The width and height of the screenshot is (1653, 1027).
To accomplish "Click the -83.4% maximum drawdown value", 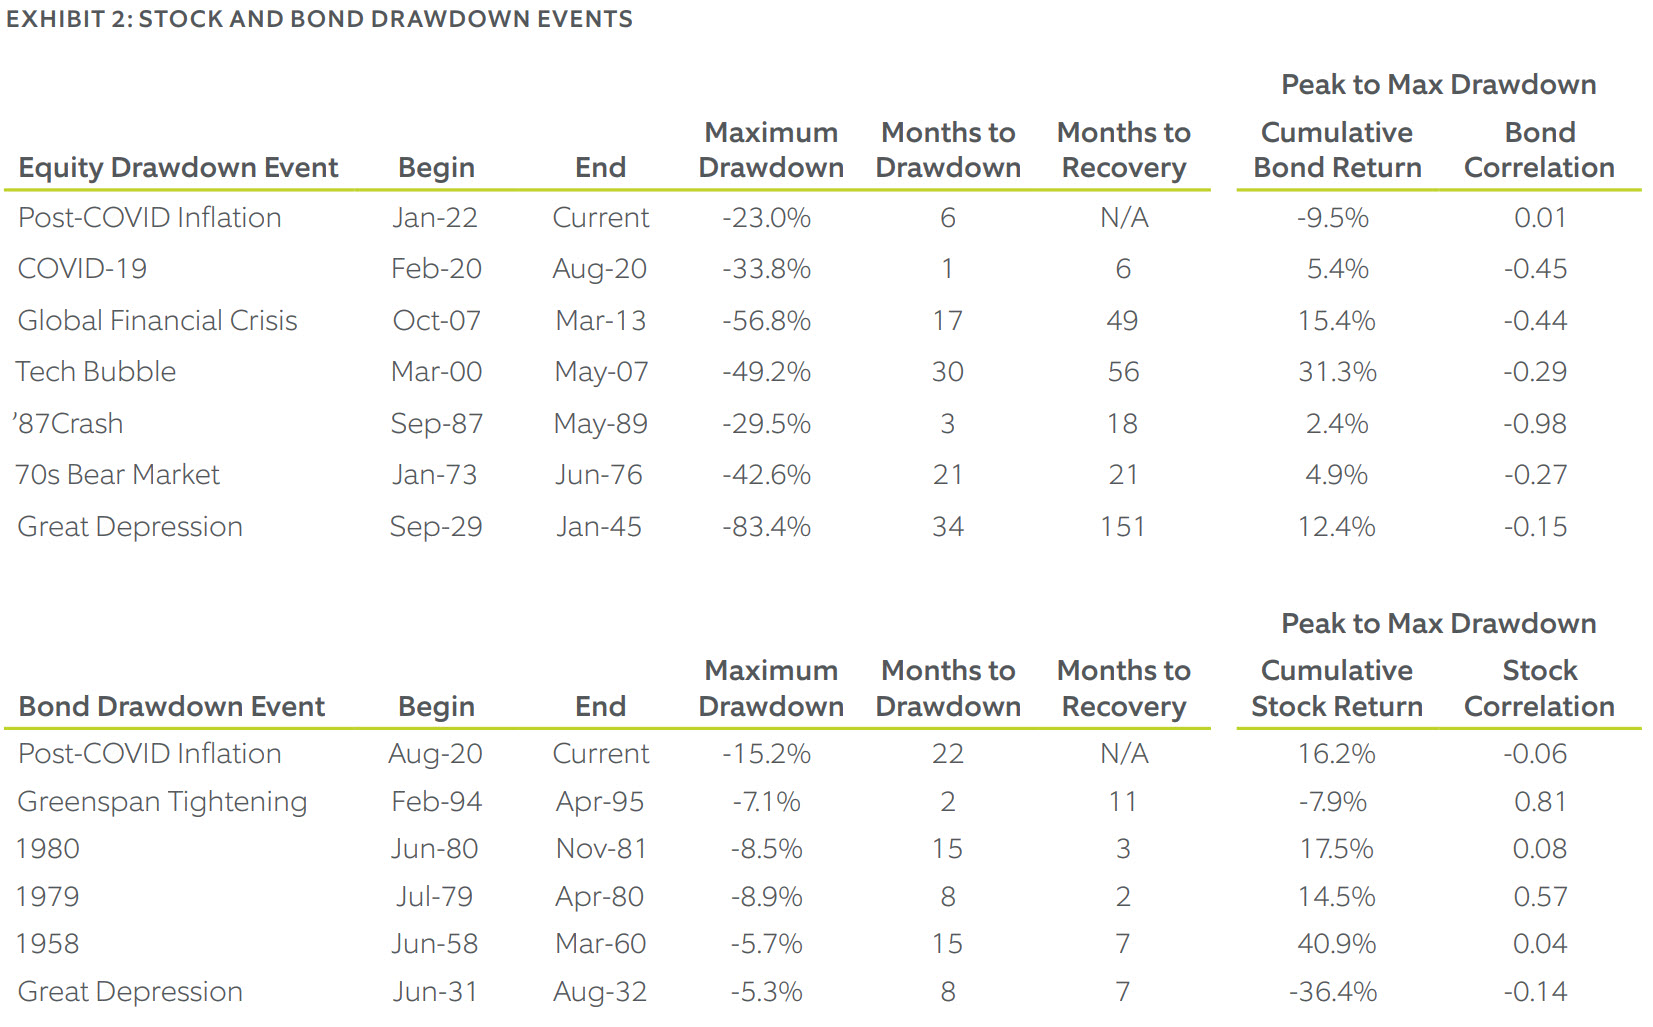I will click(x=766, y=526).
